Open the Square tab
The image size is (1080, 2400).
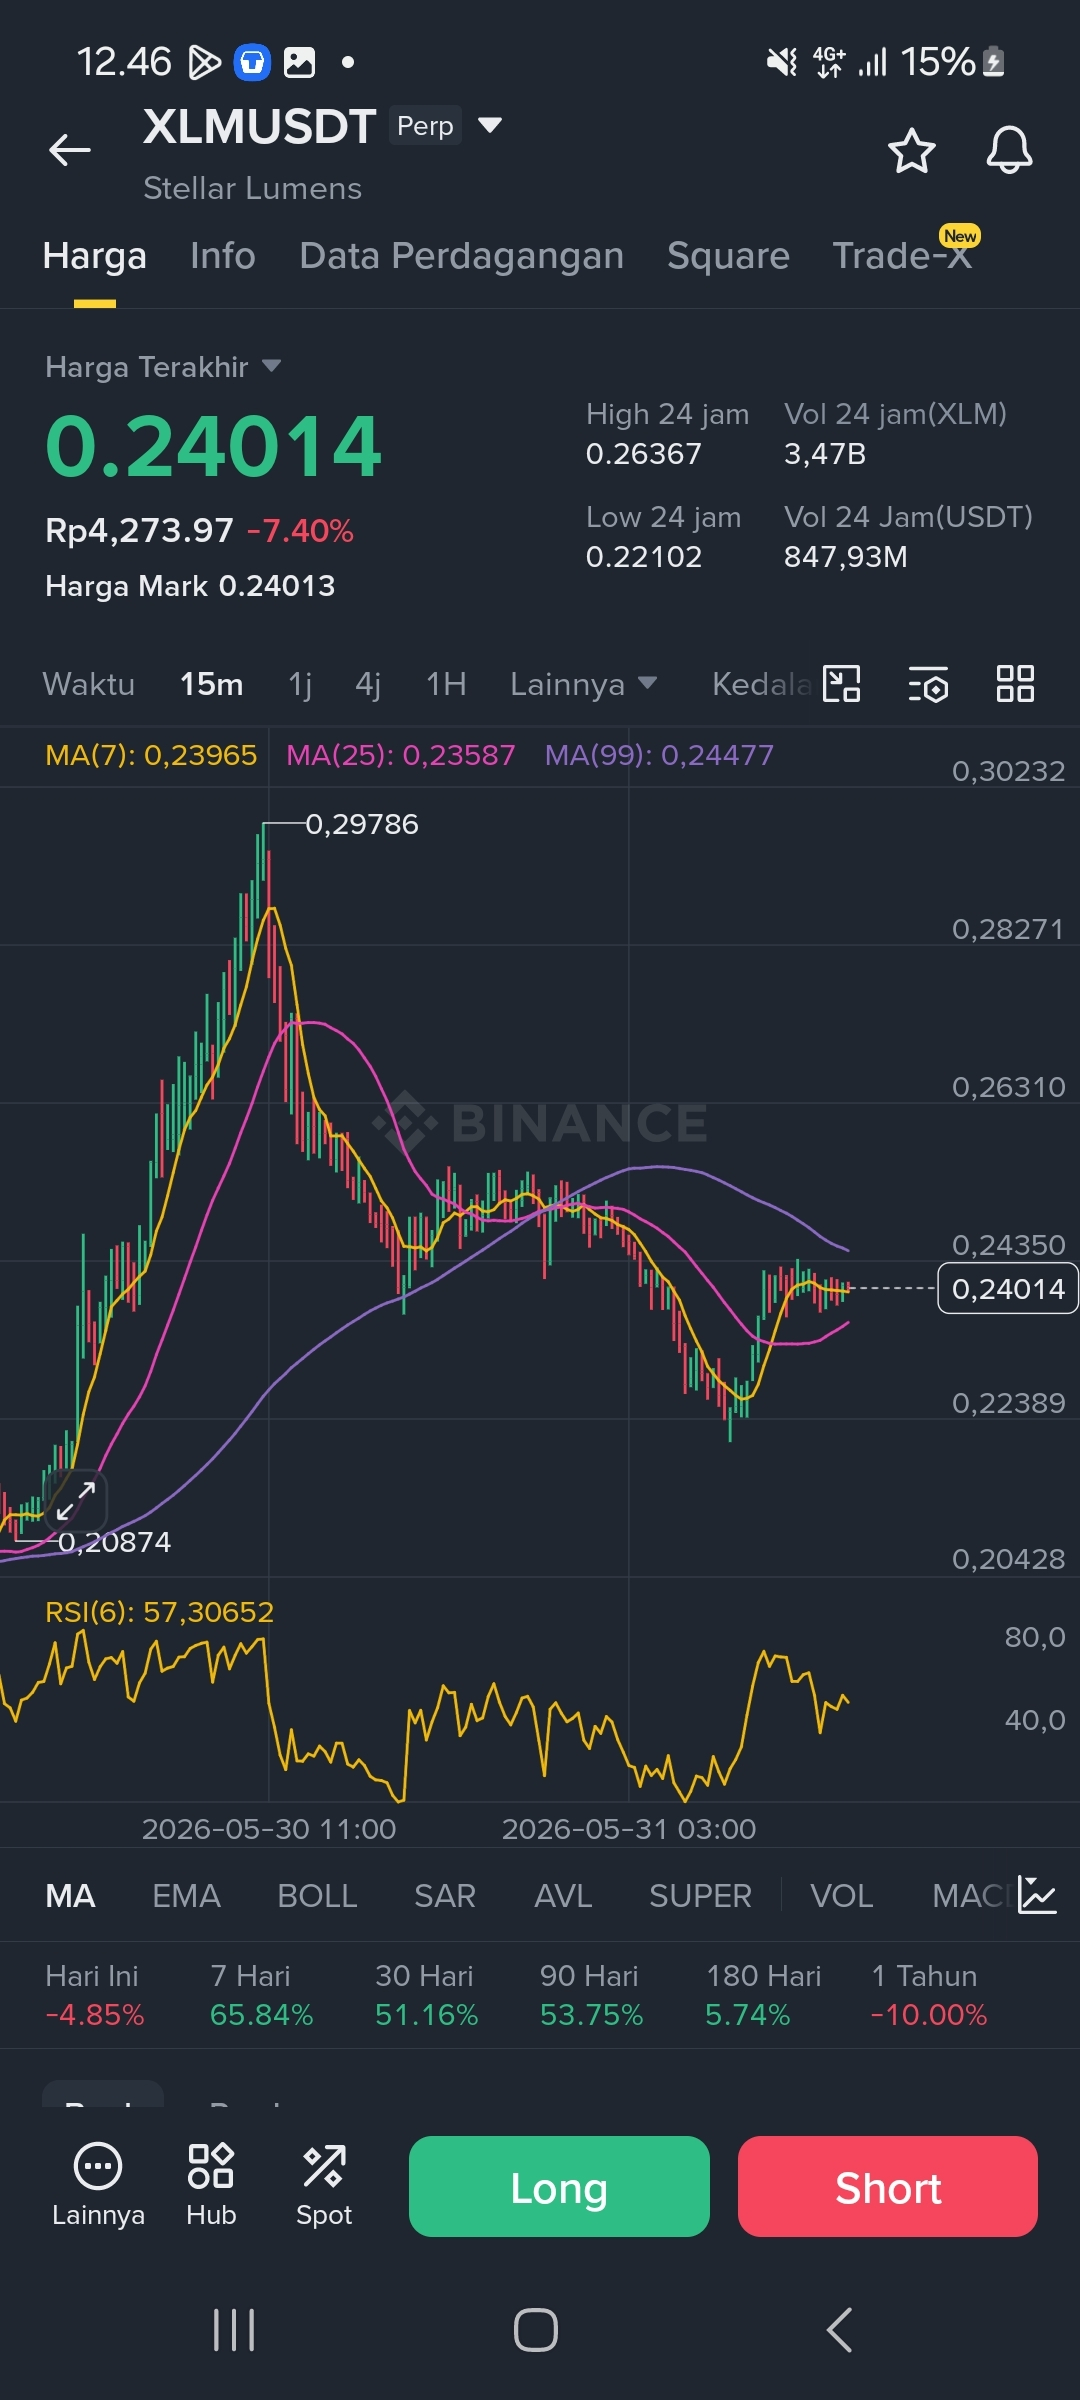[x=729, y=256]
